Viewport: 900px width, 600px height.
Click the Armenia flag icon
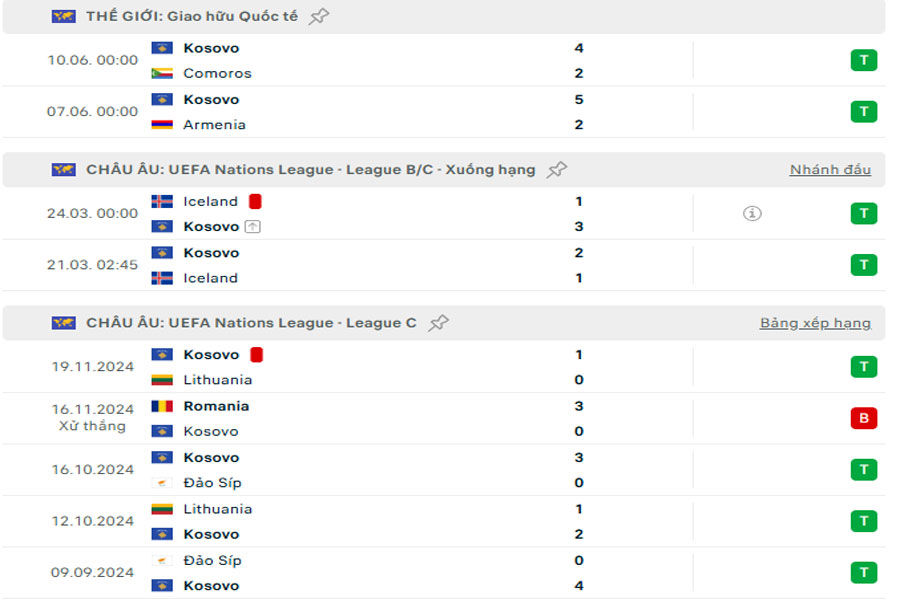coord(162,125)
